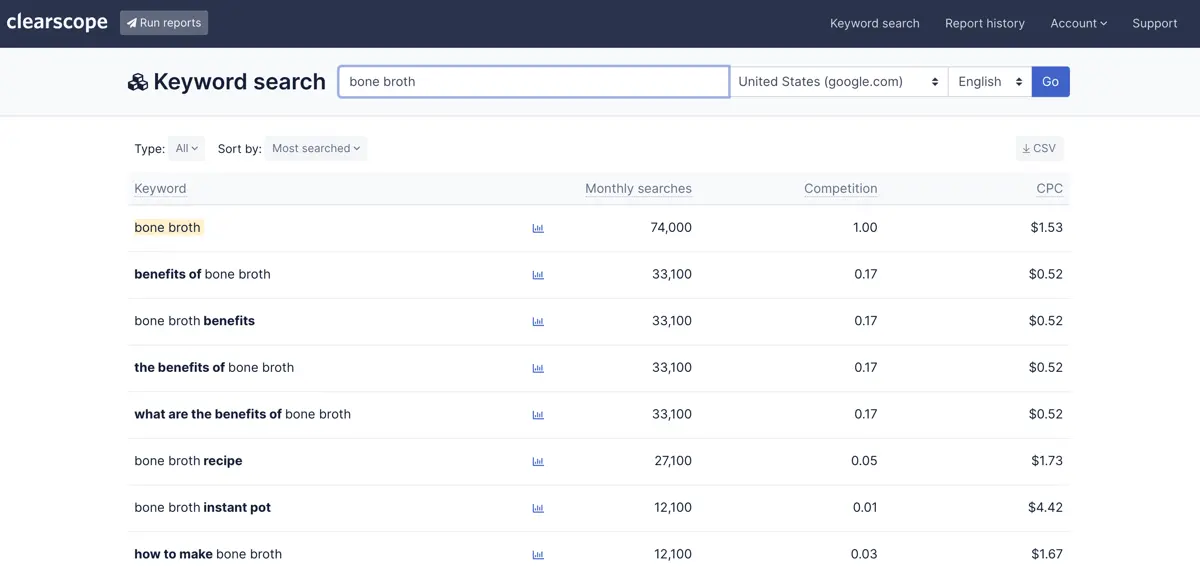Click the Run reports button
Viewport: 1200px width, 574px height.
(x=164, y=23)
